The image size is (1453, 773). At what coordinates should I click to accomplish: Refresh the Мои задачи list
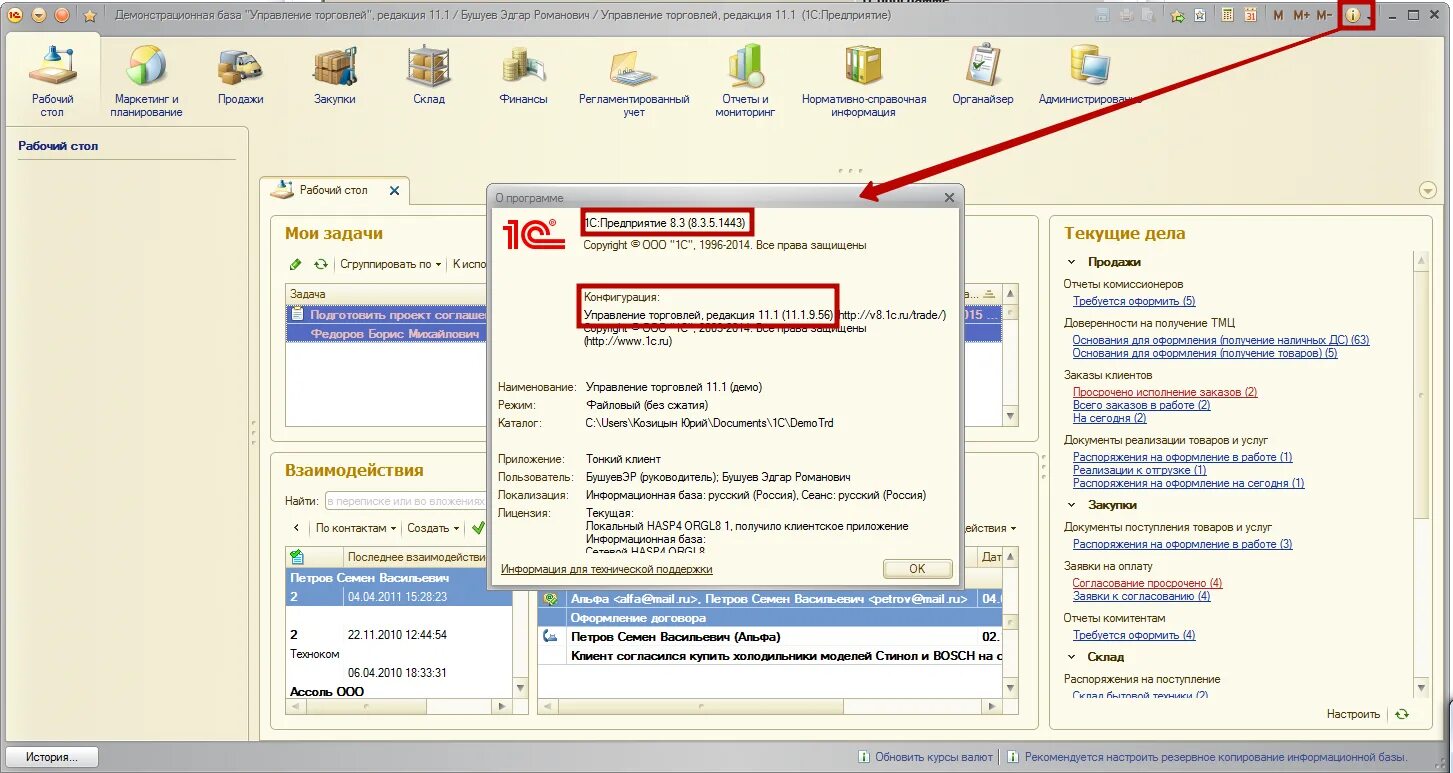320,264
